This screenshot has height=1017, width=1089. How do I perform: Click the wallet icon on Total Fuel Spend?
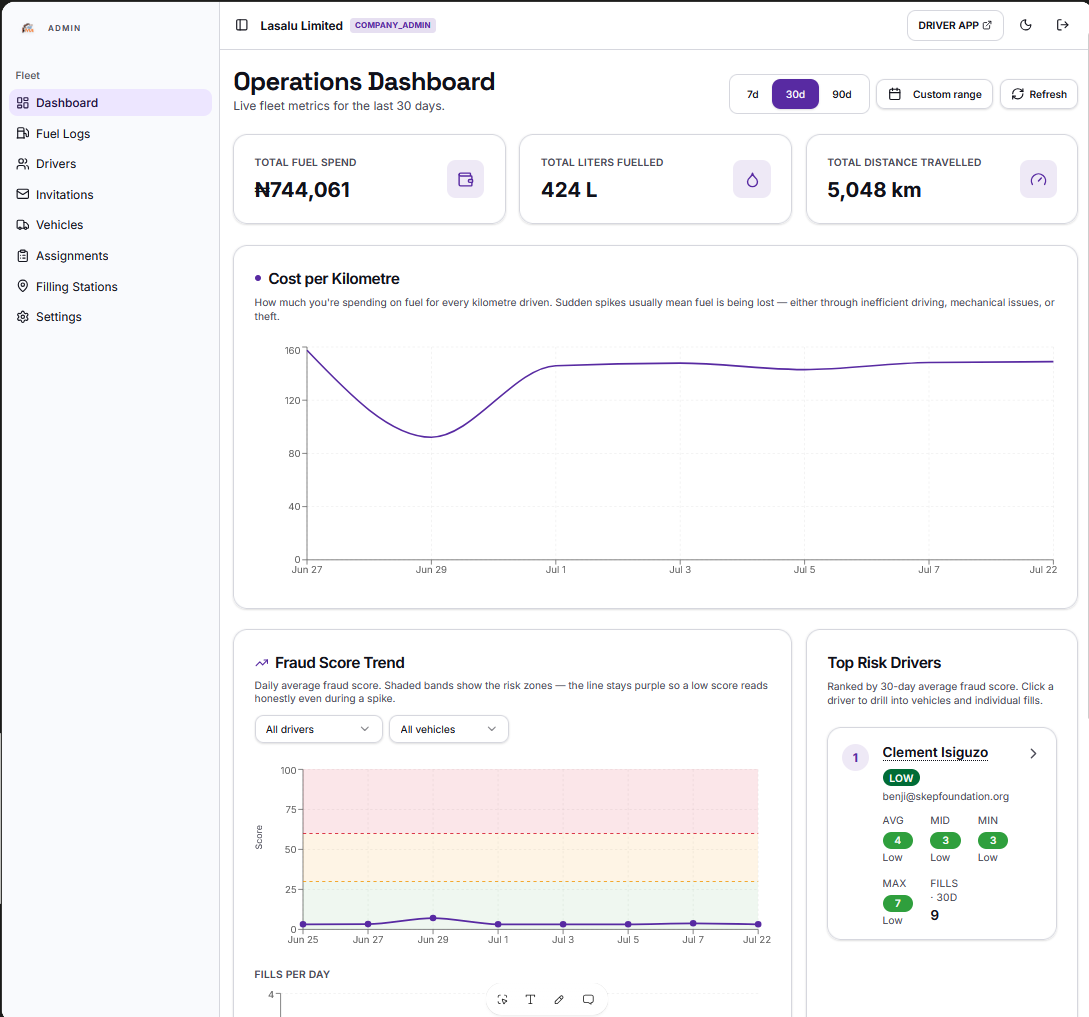coord(465,179)
